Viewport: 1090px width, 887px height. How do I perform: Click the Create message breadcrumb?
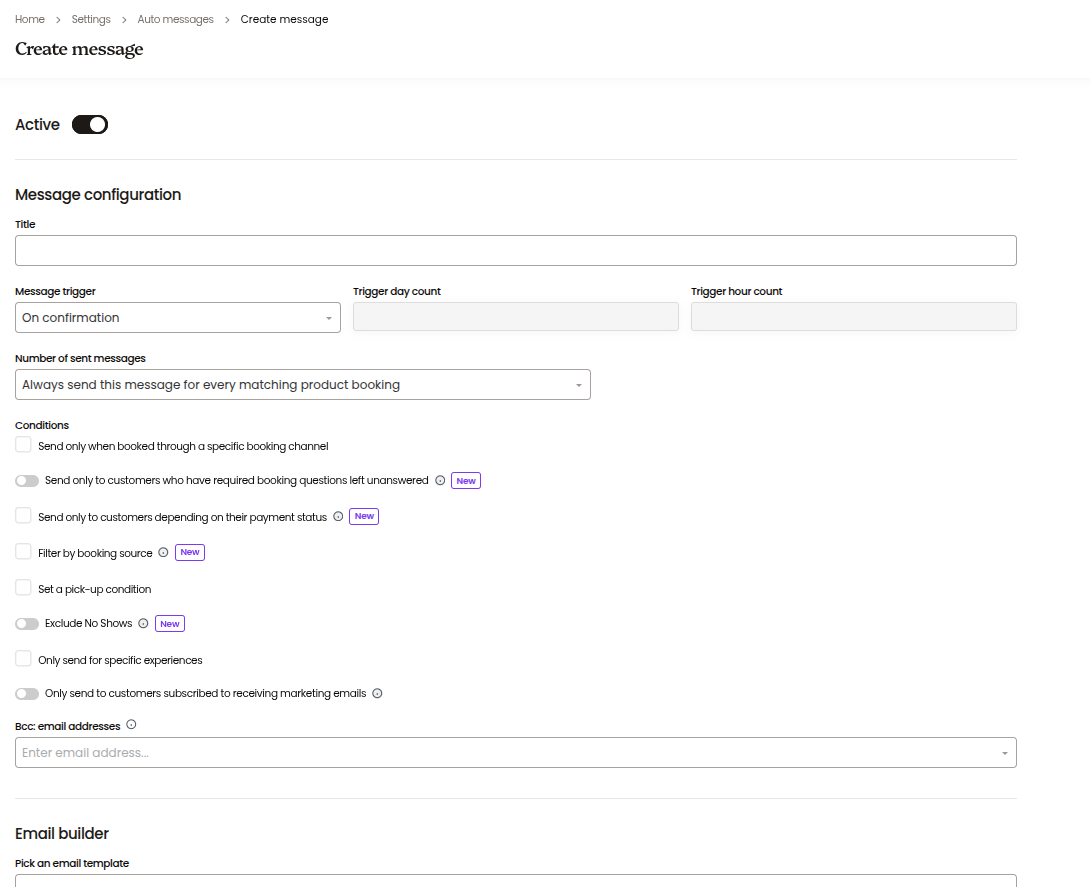pos(284,19)
